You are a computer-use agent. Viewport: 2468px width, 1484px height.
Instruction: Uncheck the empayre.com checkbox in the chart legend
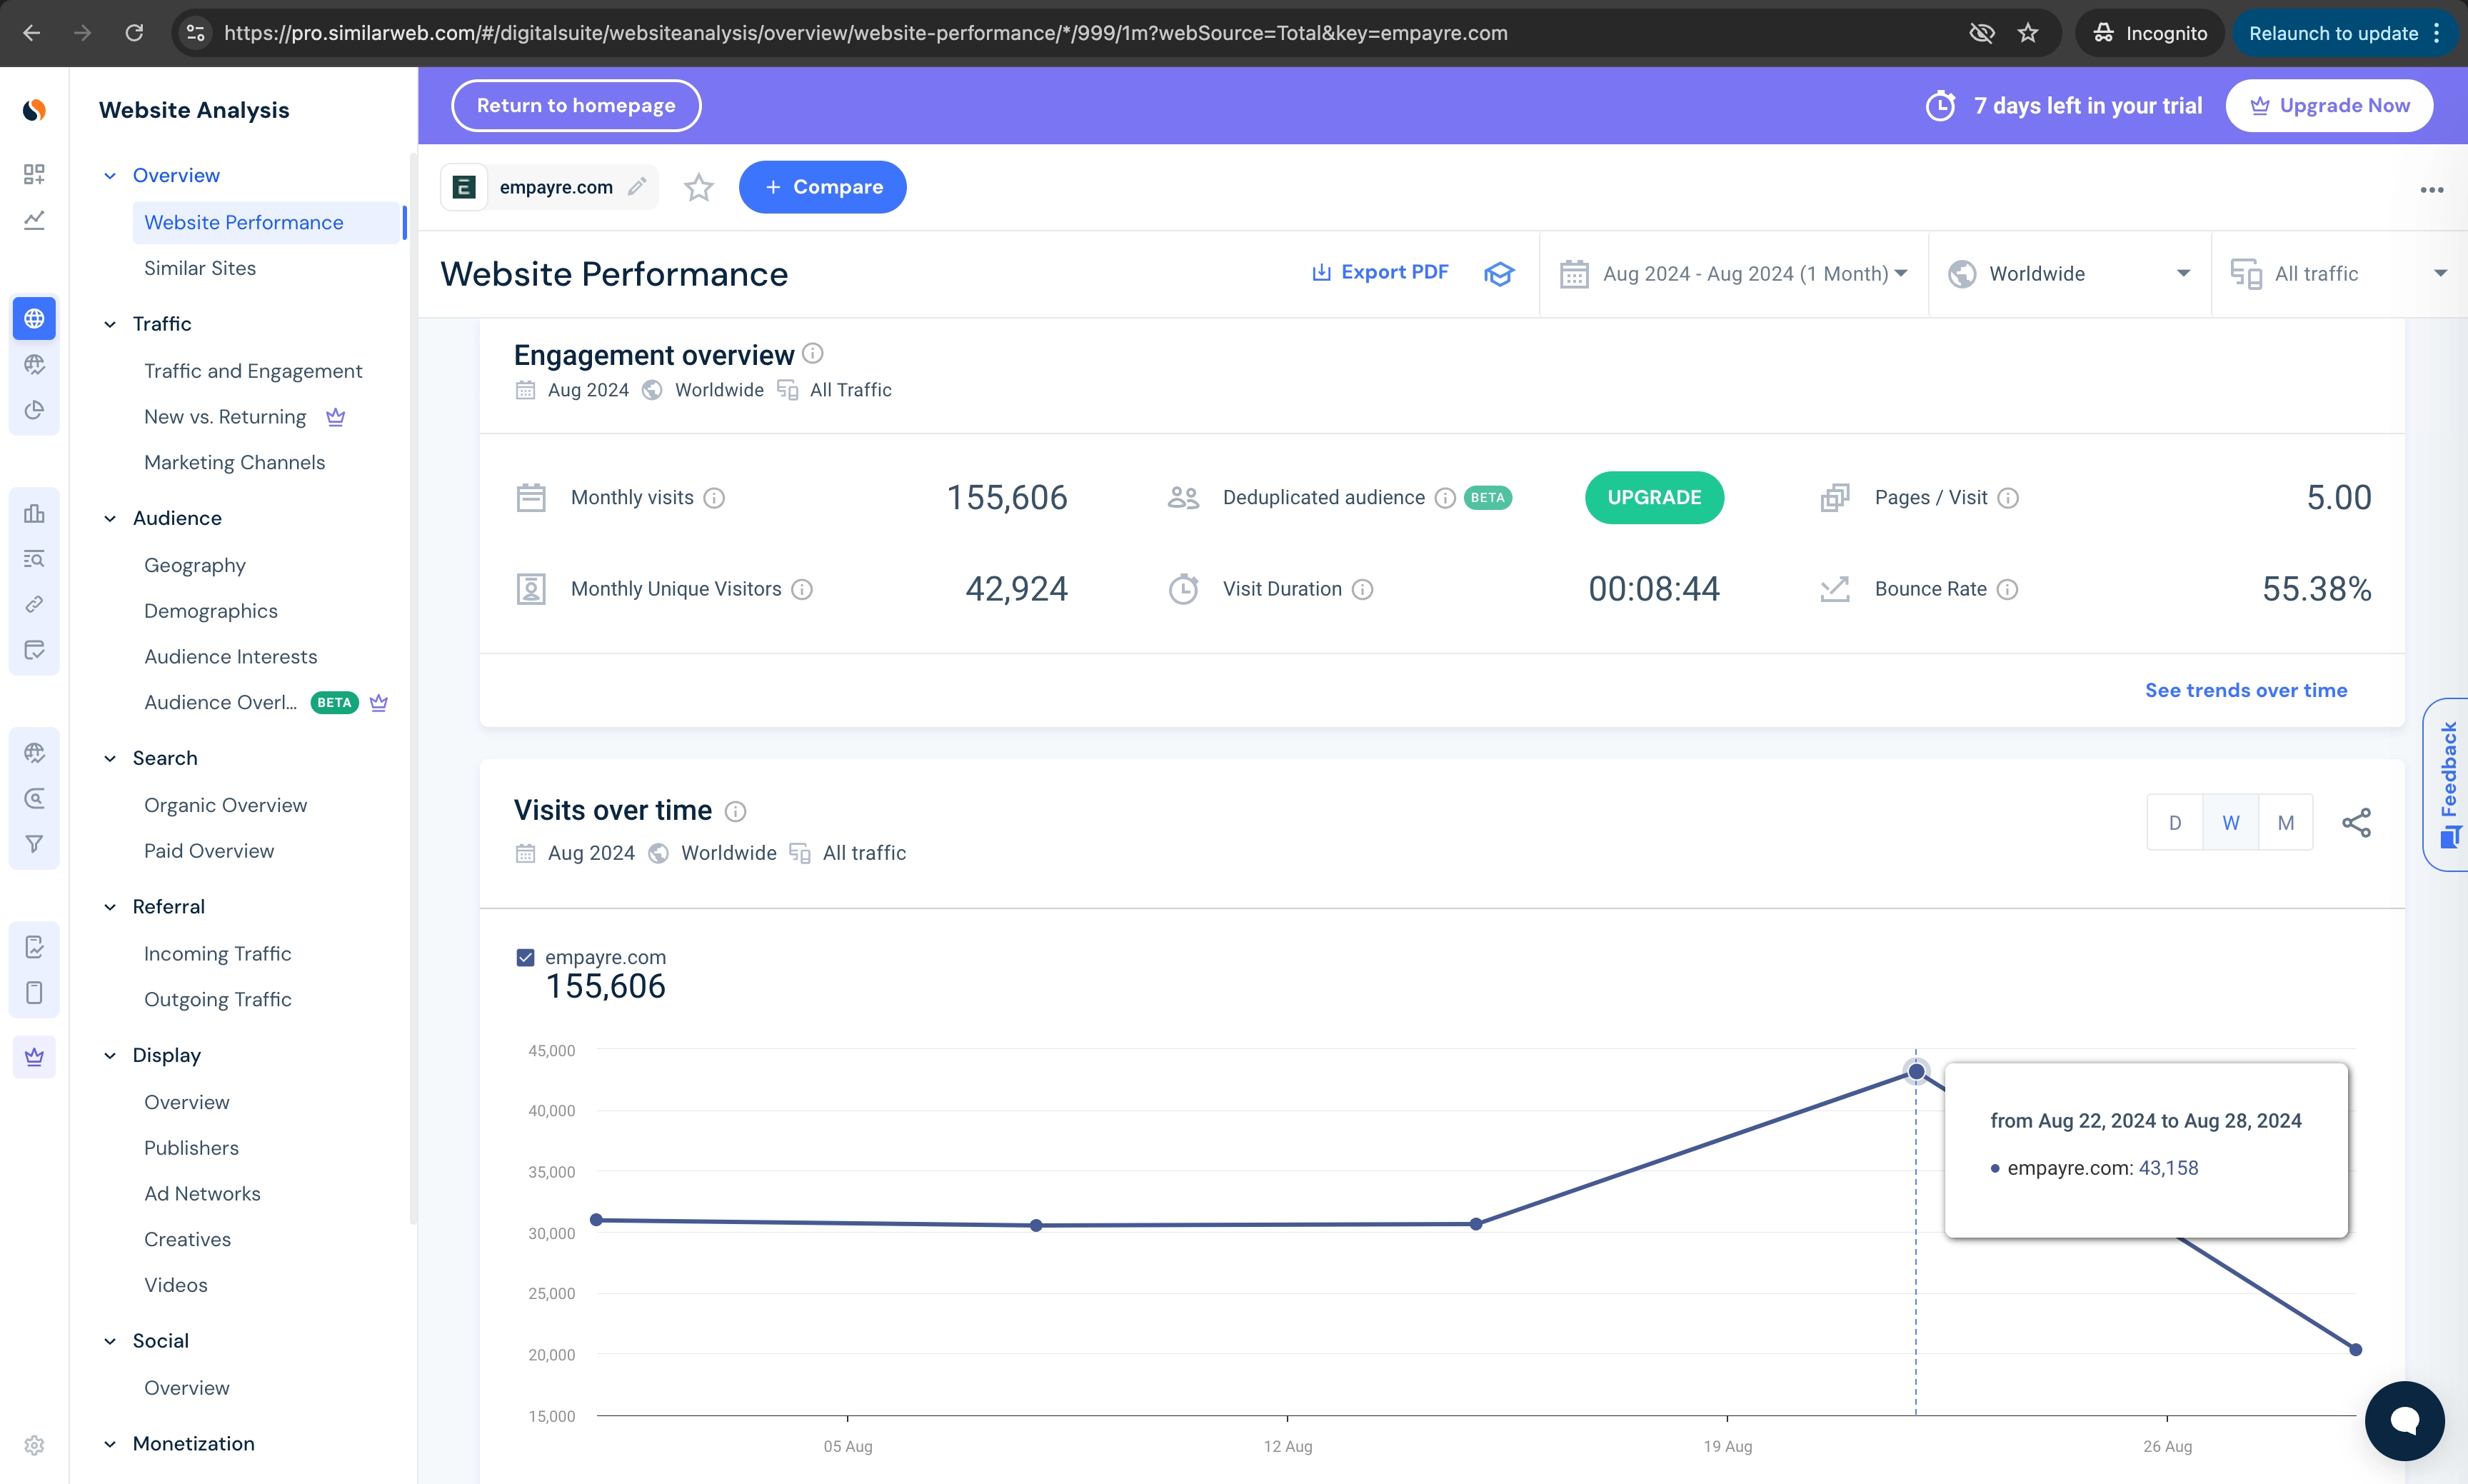click(x=525, y=957)
